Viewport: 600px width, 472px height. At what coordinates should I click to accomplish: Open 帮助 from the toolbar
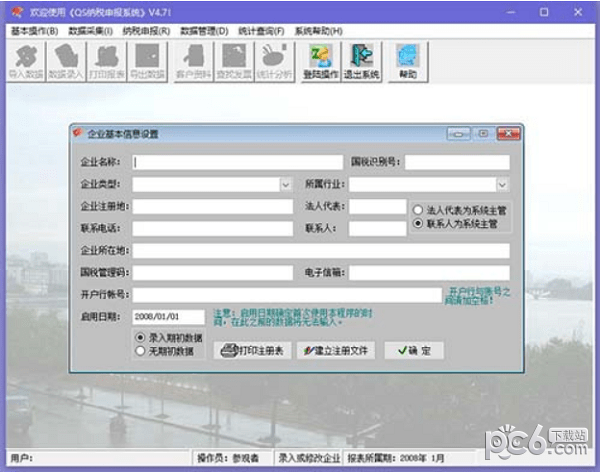pos(406,62)
